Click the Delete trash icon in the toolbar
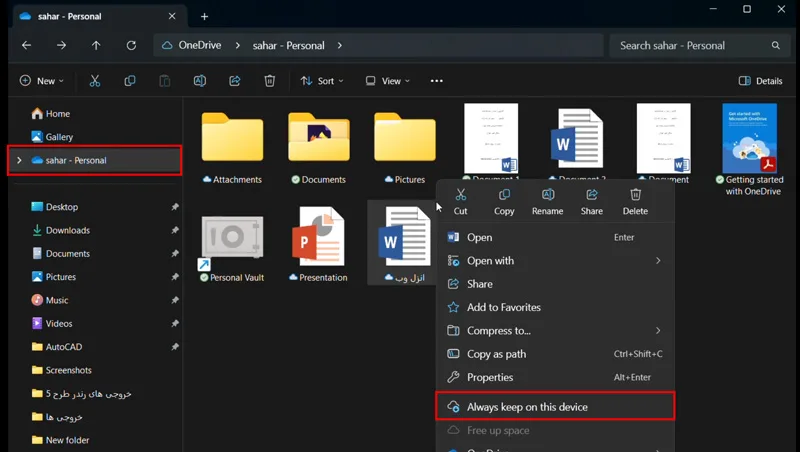Screen dimensions: 800x452 (269, 81)
